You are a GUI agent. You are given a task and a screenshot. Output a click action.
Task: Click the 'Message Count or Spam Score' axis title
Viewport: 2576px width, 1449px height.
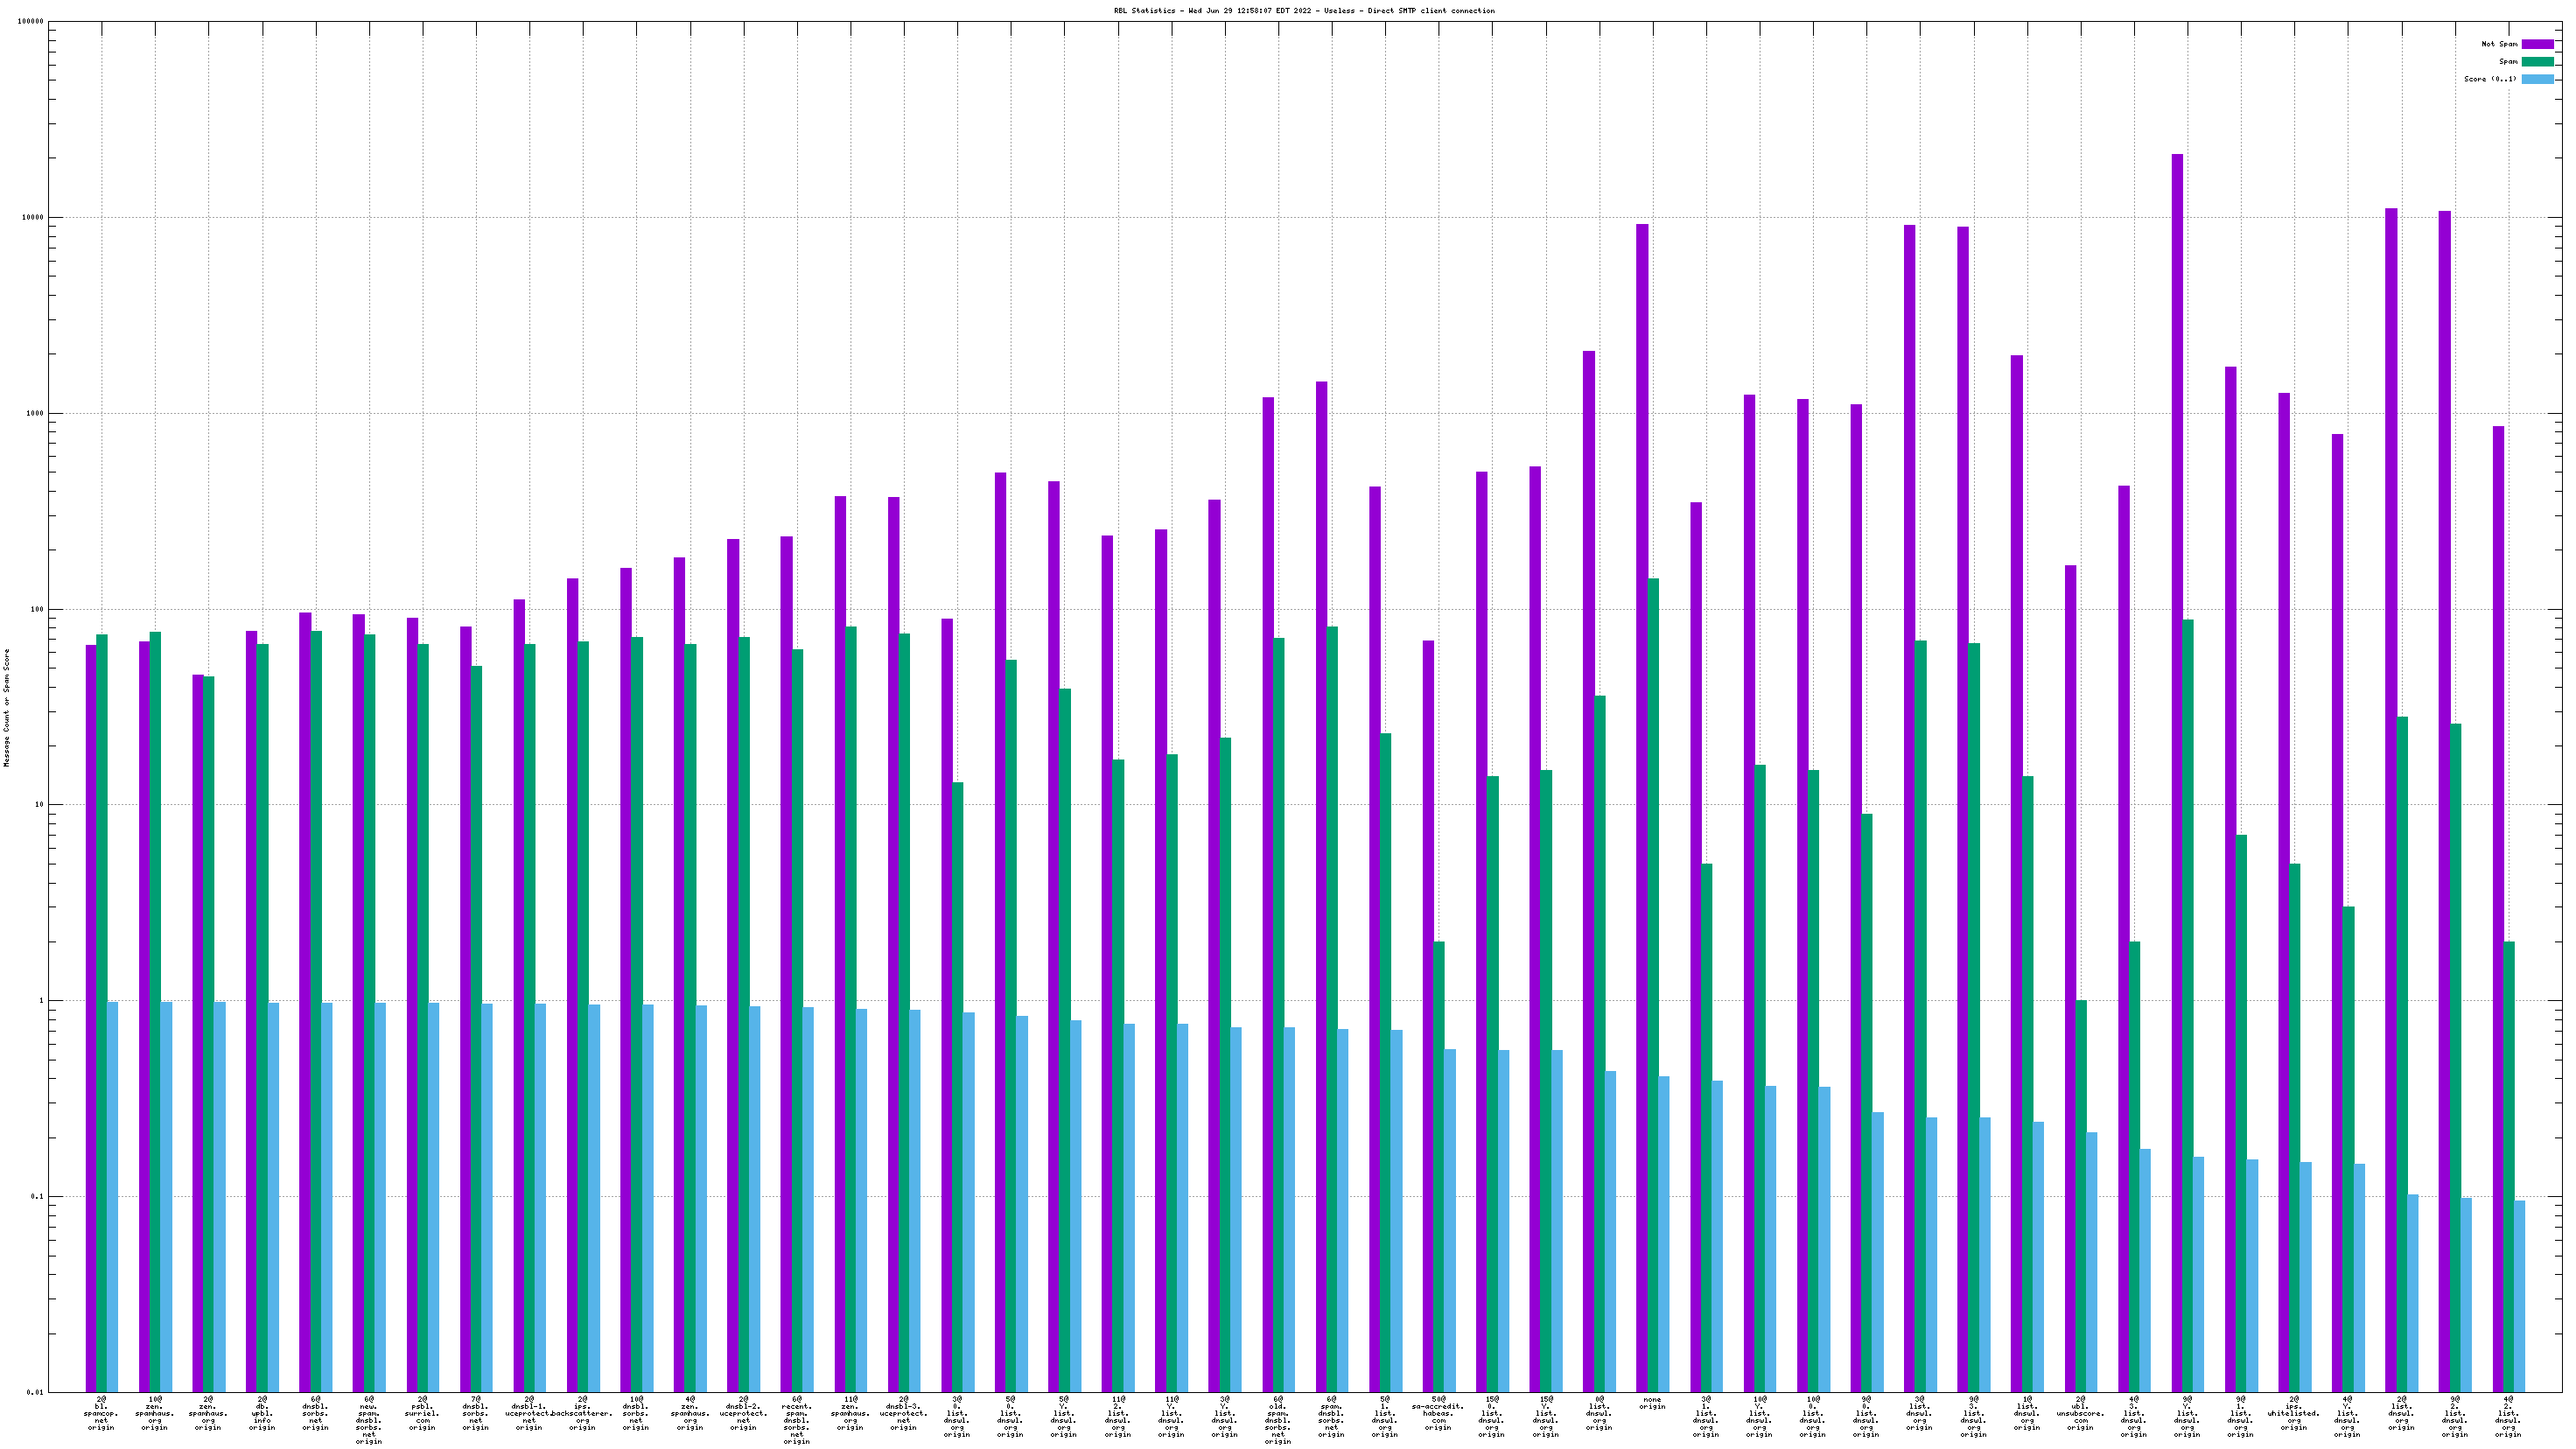[7, 707]
